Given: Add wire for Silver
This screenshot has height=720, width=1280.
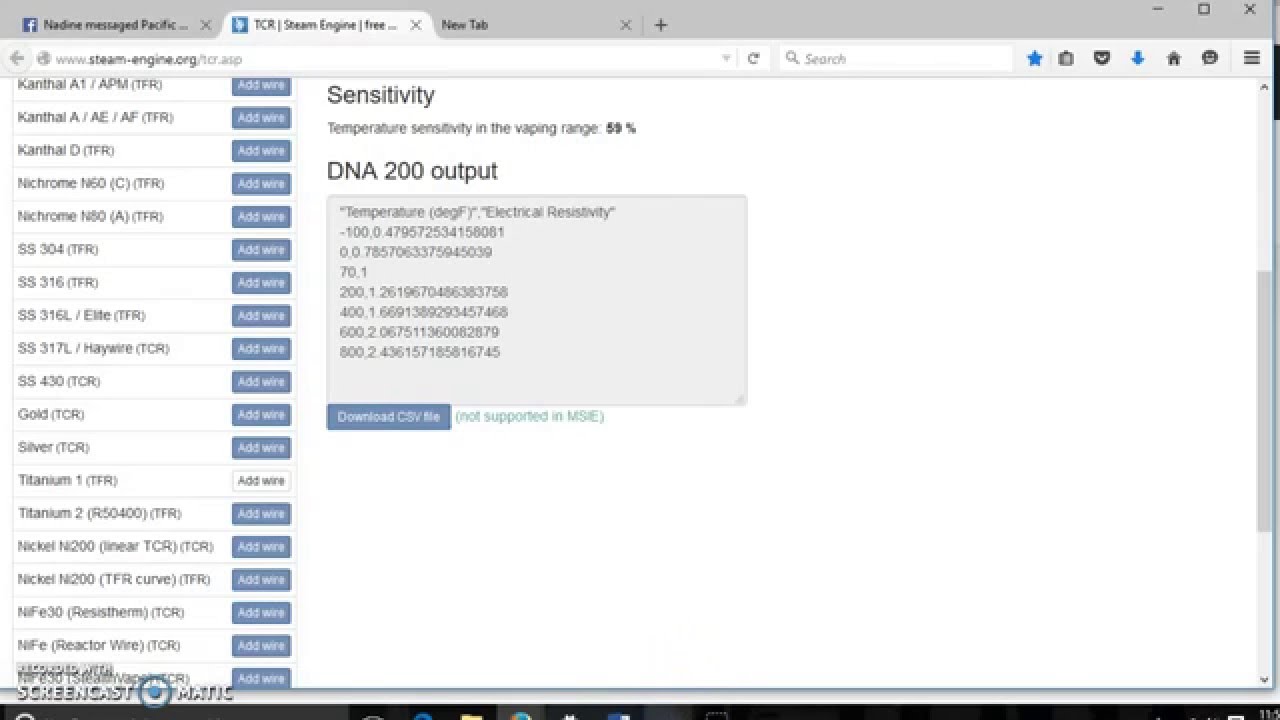Looking at the screenshot, I should pos(261,448).
